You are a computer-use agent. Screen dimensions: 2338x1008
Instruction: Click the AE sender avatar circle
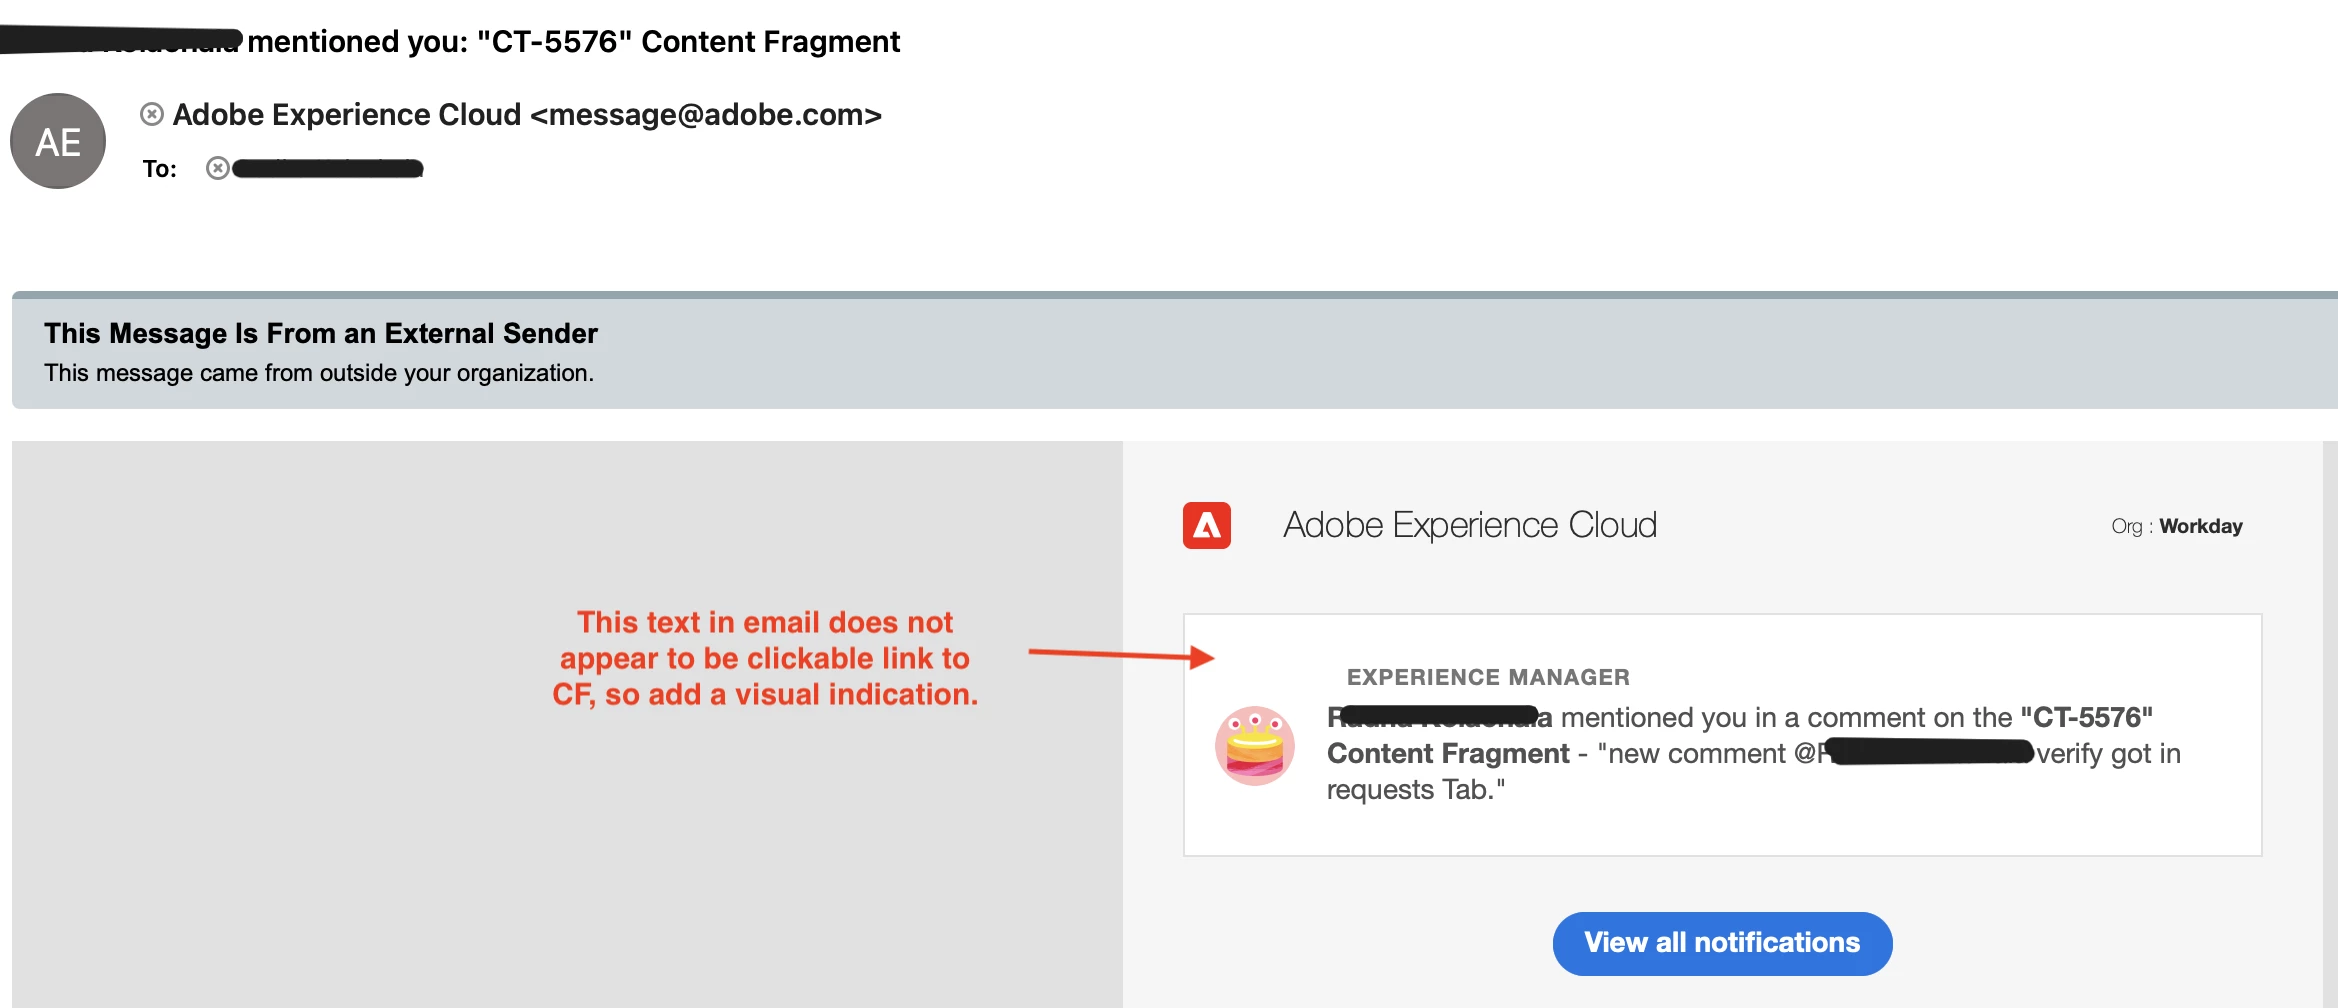click(x=58, y=141)
